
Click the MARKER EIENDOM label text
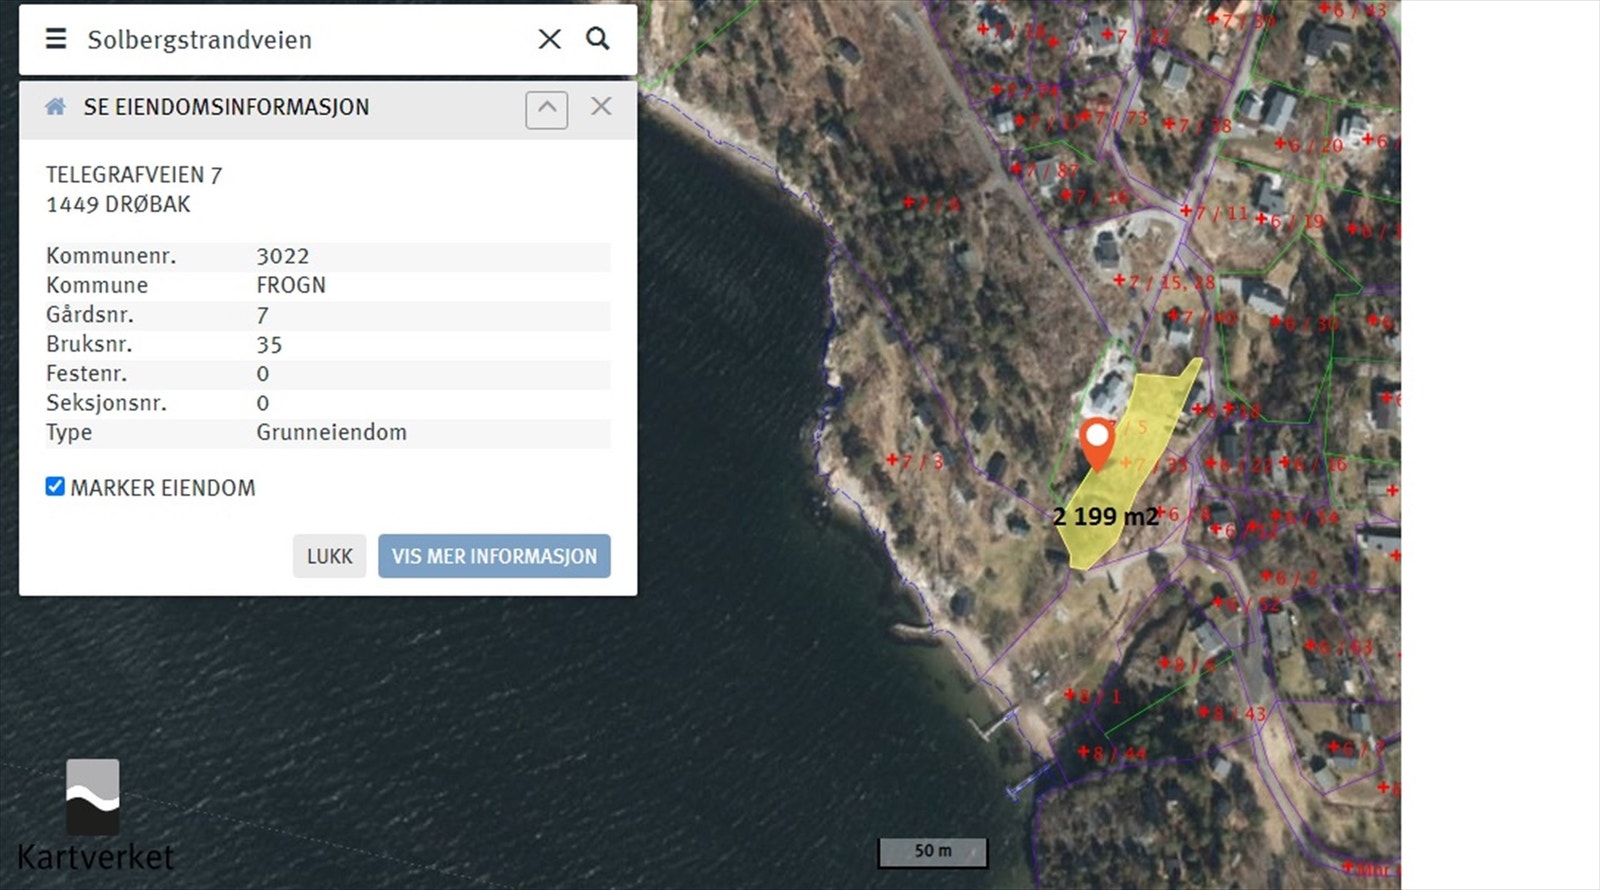pyautogui.click(x=163, y=488)
